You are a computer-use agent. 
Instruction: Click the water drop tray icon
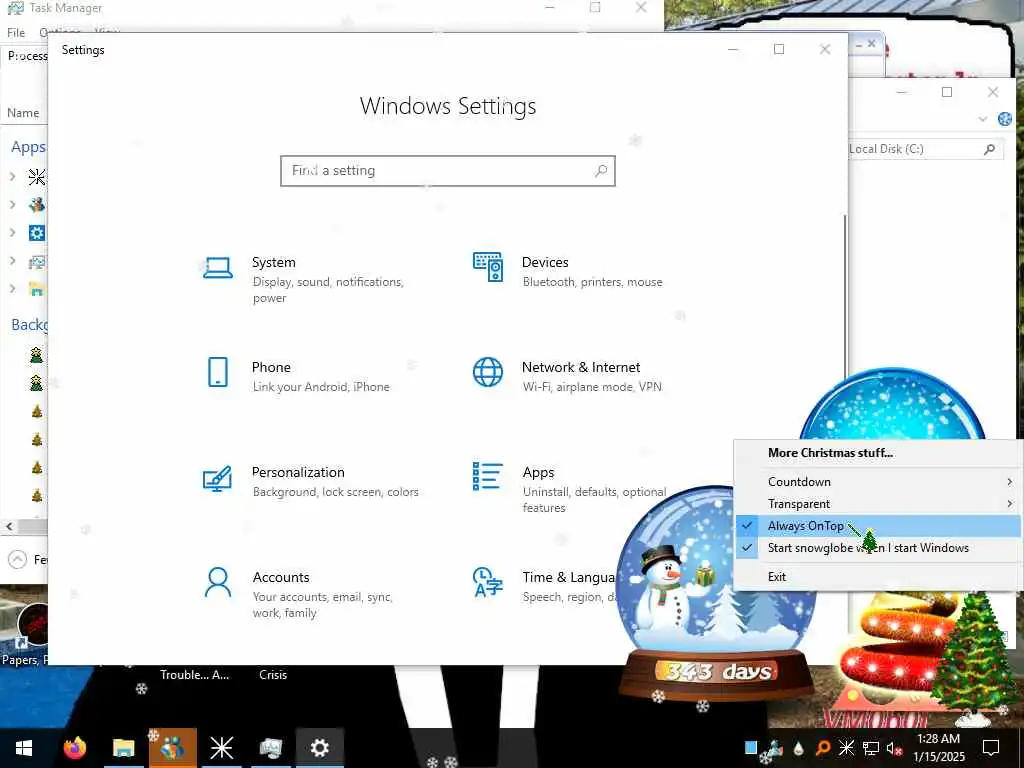click(799, 748)
